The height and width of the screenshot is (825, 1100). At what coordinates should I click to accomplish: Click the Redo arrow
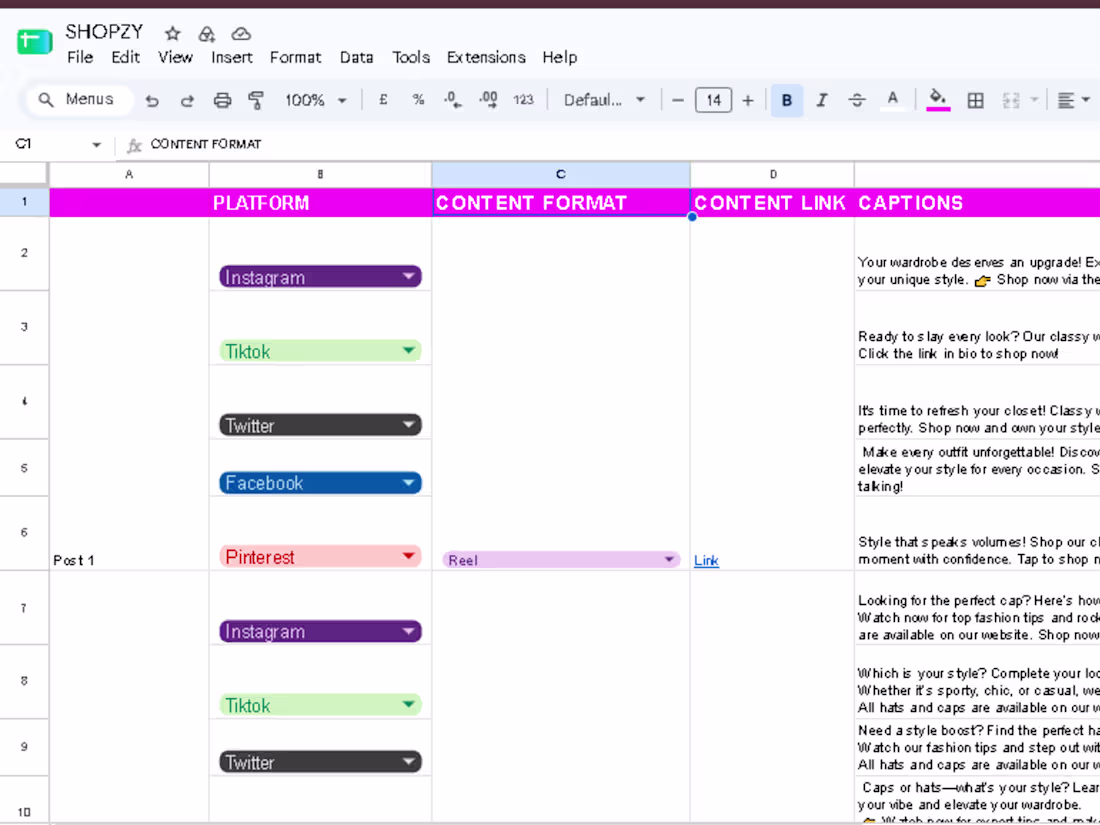(187, 100)
